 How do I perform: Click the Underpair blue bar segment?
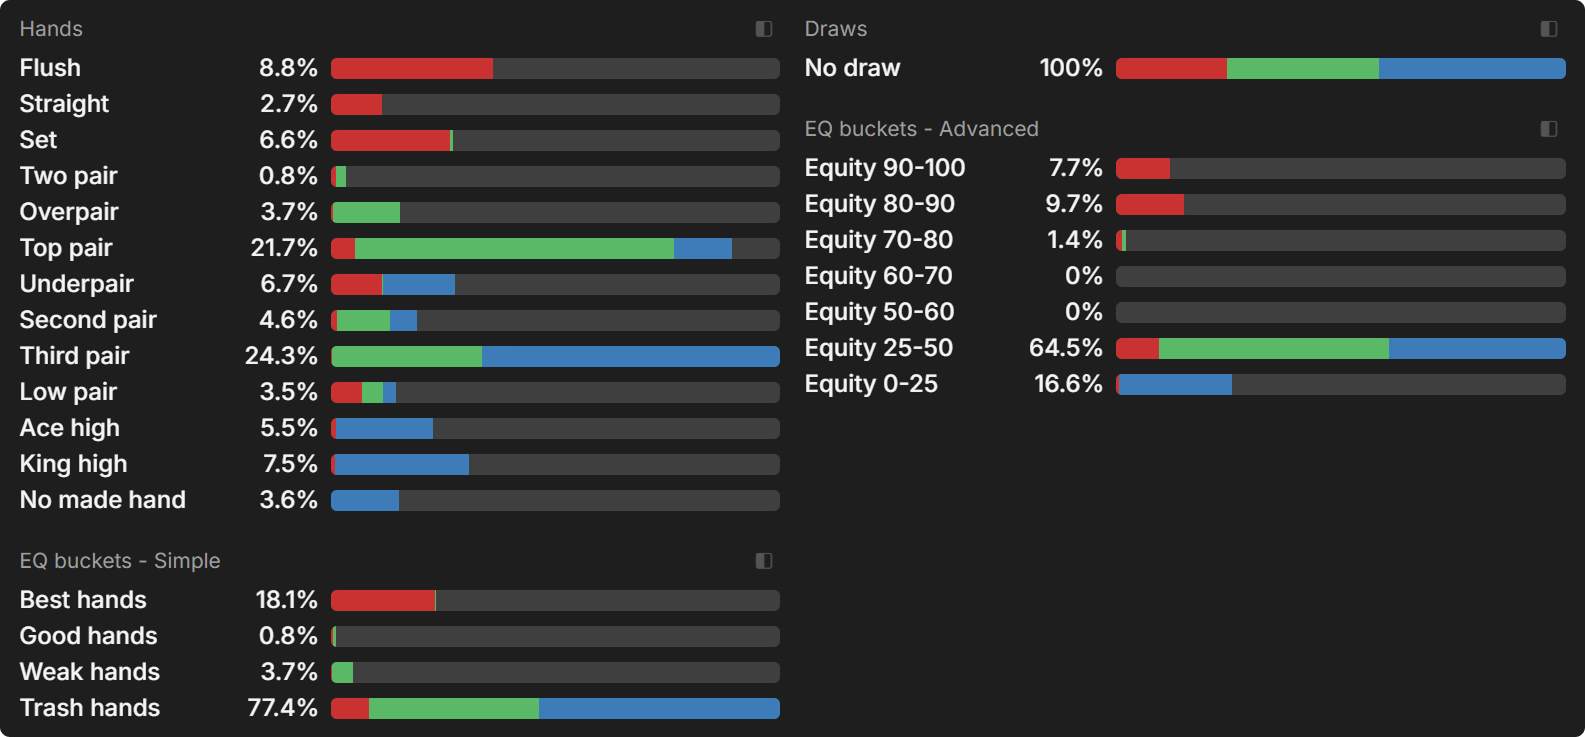click(x=418, y=284)
